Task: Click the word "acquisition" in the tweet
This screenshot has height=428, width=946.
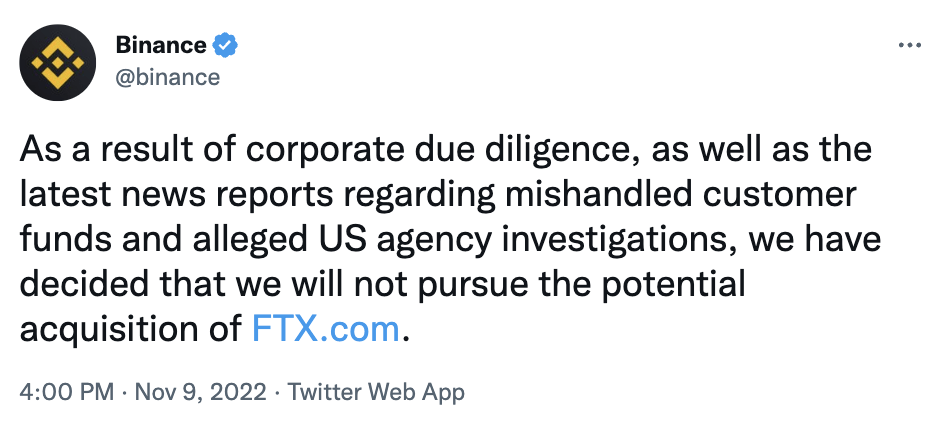Action: tap(107, 329)
